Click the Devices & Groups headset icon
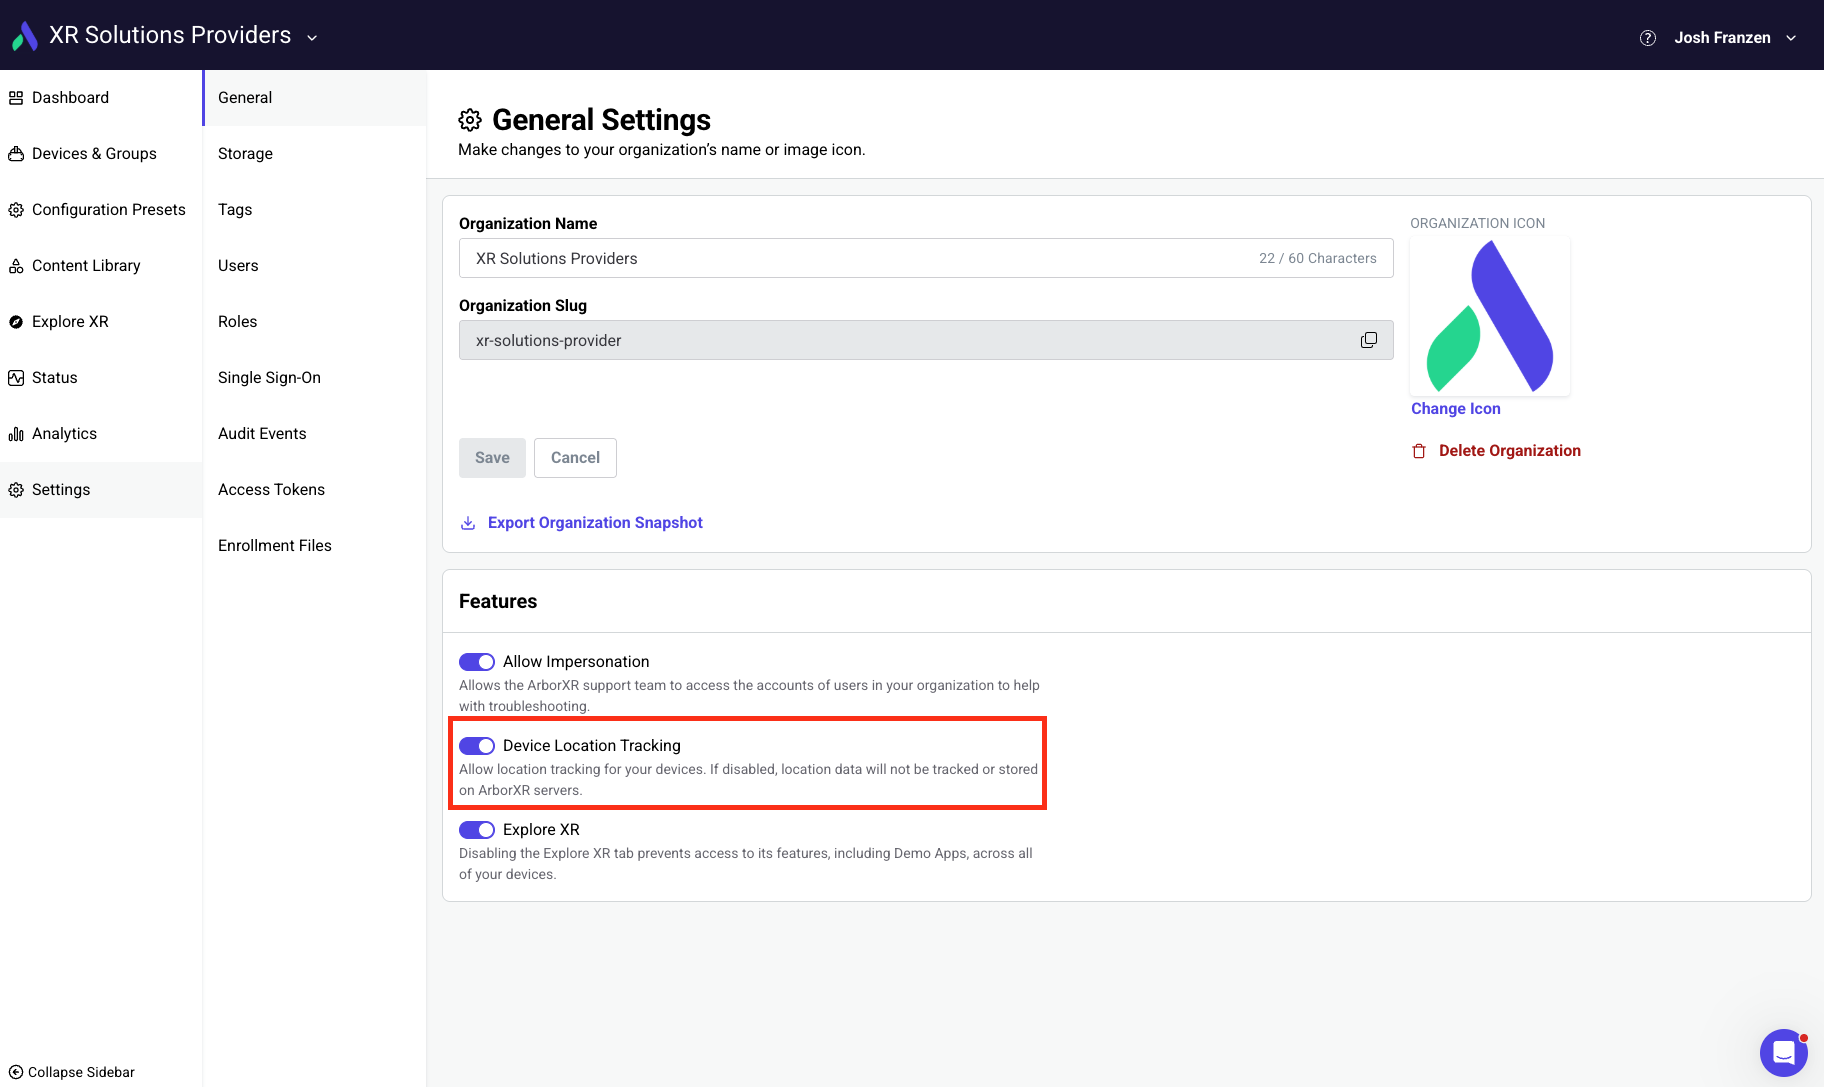 pyautogui.click(x=16, y=154)
